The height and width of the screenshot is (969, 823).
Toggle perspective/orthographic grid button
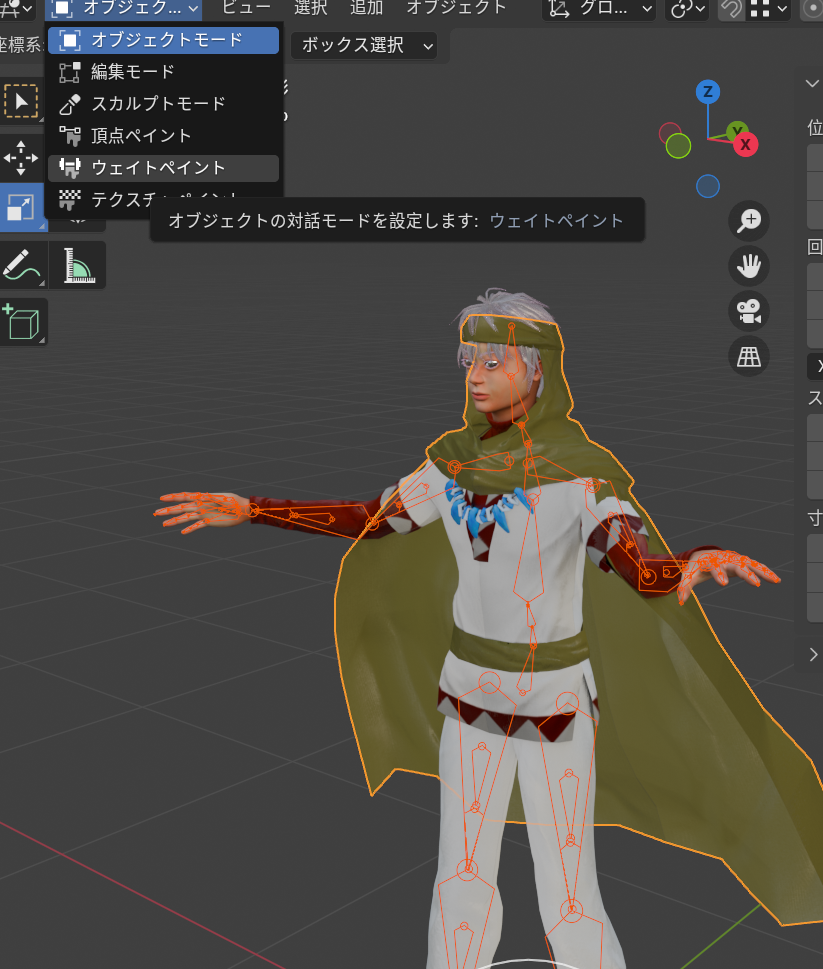coord(749,357)
